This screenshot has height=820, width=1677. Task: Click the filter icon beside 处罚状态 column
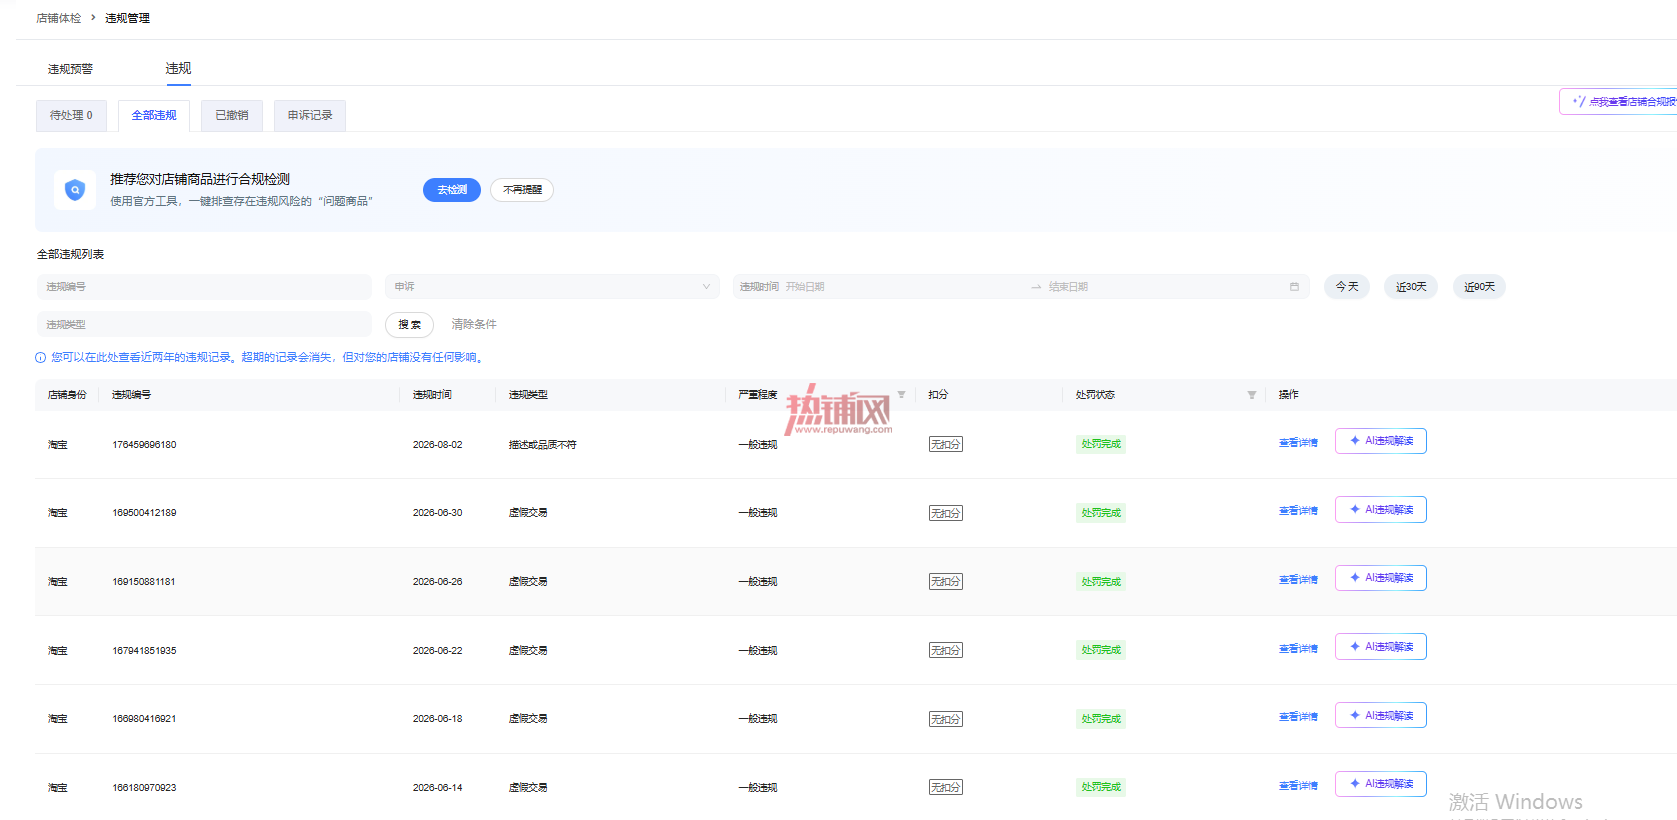pos(1251,395)
